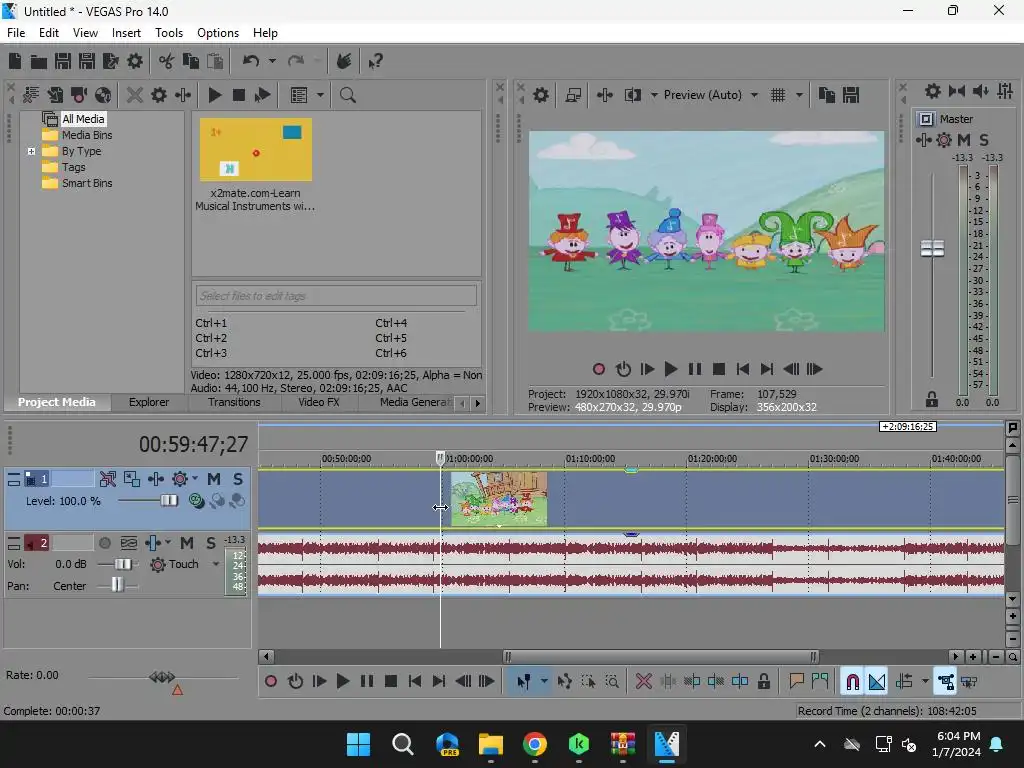The width and height of the screenshot is (1024, 768).
Task: Click the timeline Record button
Action: coord(271,682)
